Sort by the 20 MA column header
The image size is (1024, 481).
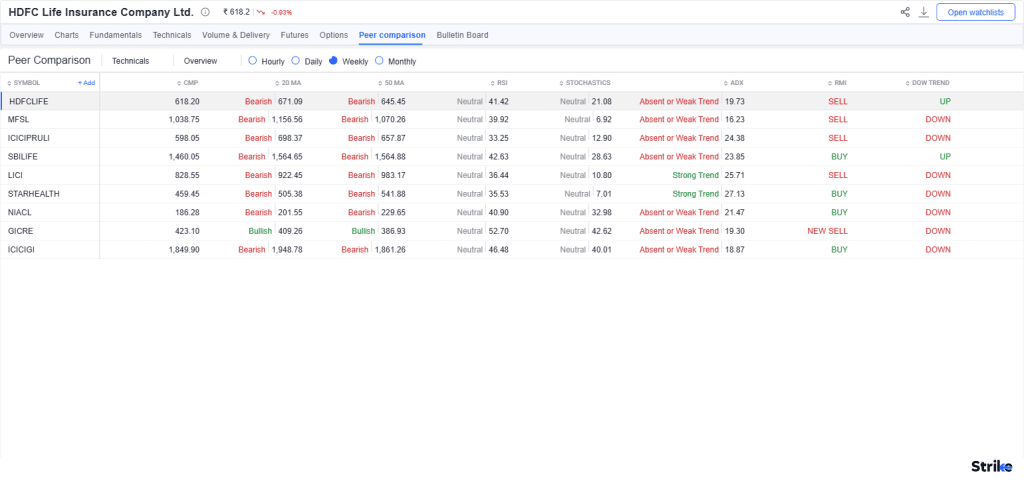pyautogui.click(x=290, y=83)
